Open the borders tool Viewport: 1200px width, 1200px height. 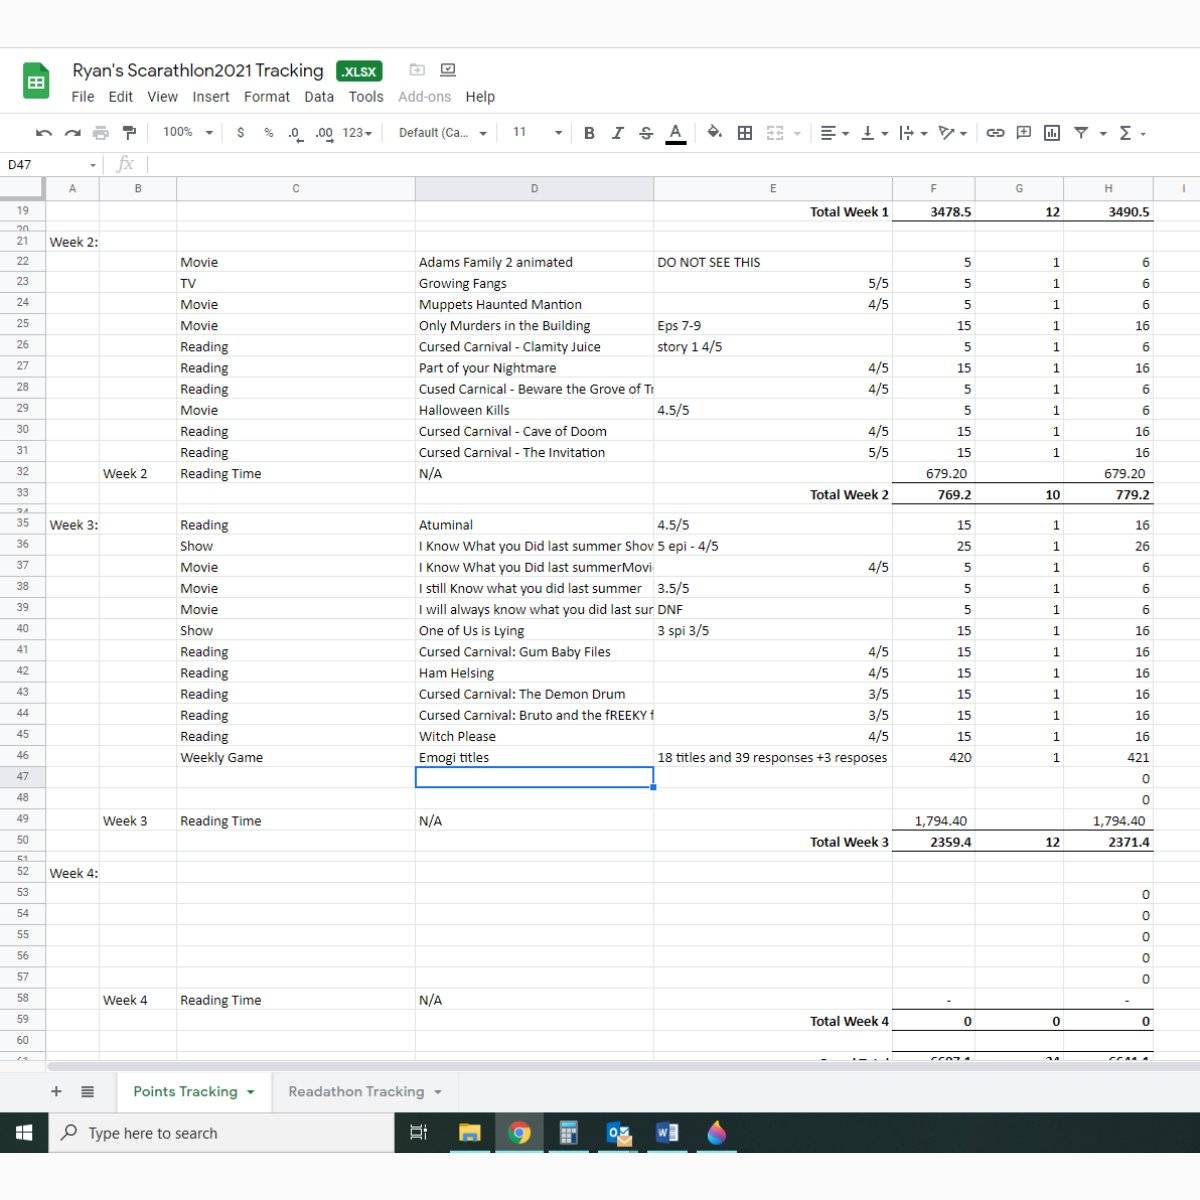[x=745, y=133]
